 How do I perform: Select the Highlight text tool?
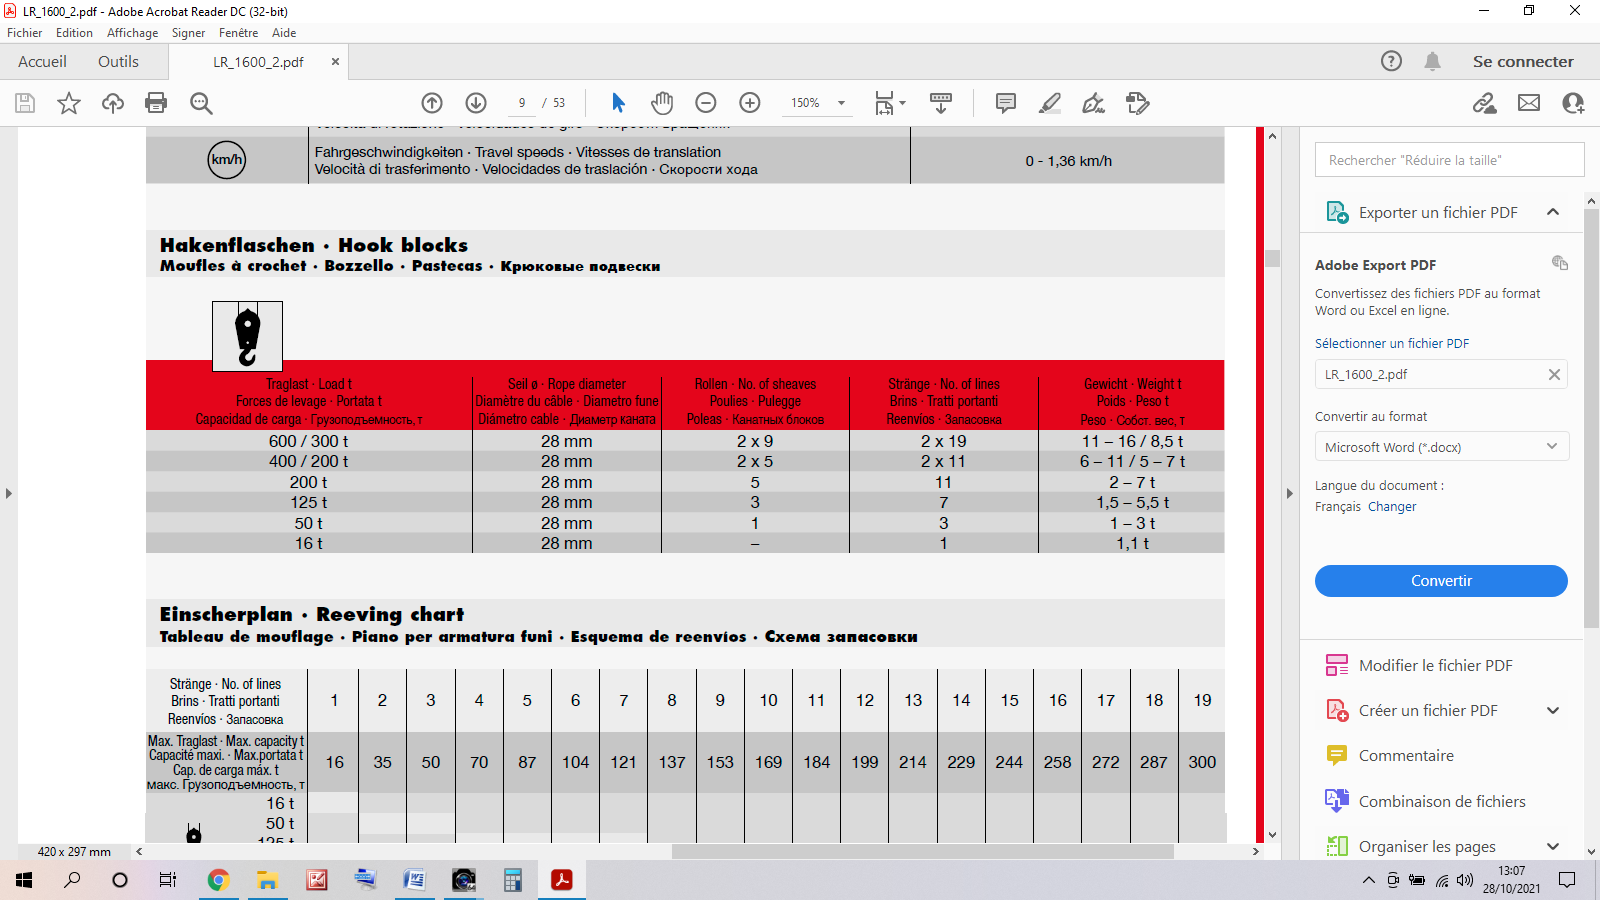click(x=1049, y=103)
